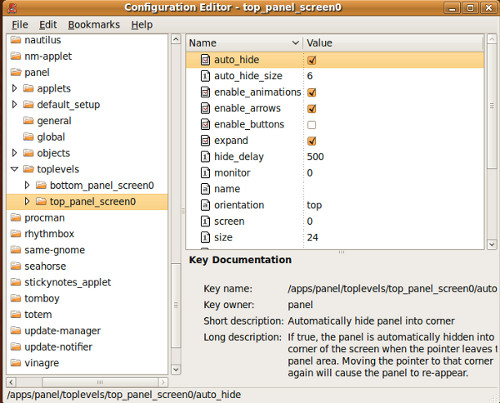The image size is (500, 403).
Task: Select the vinagre tree item
Action: [x=42, y=363]
